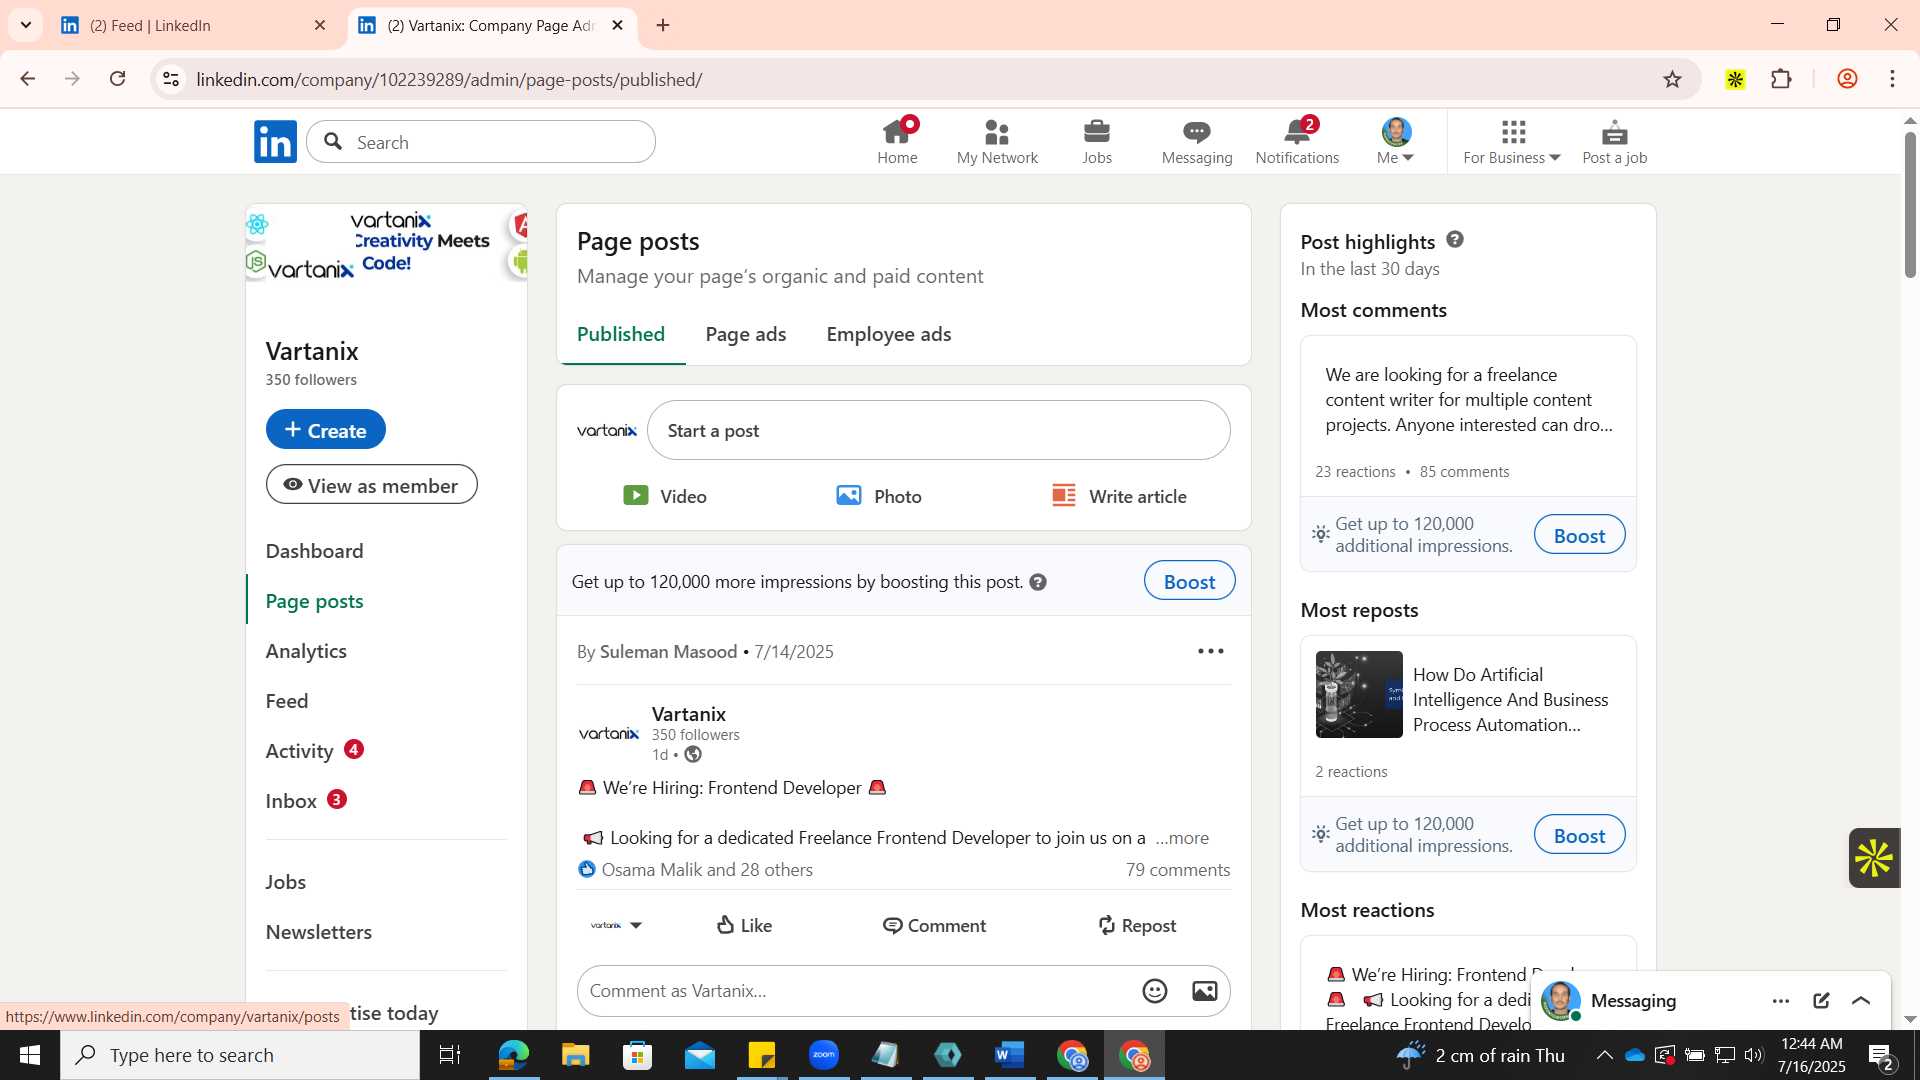Repost the Frontend Developer hiring post
Screen dimensions: 1920x1080
click(x=1136, y=926)
